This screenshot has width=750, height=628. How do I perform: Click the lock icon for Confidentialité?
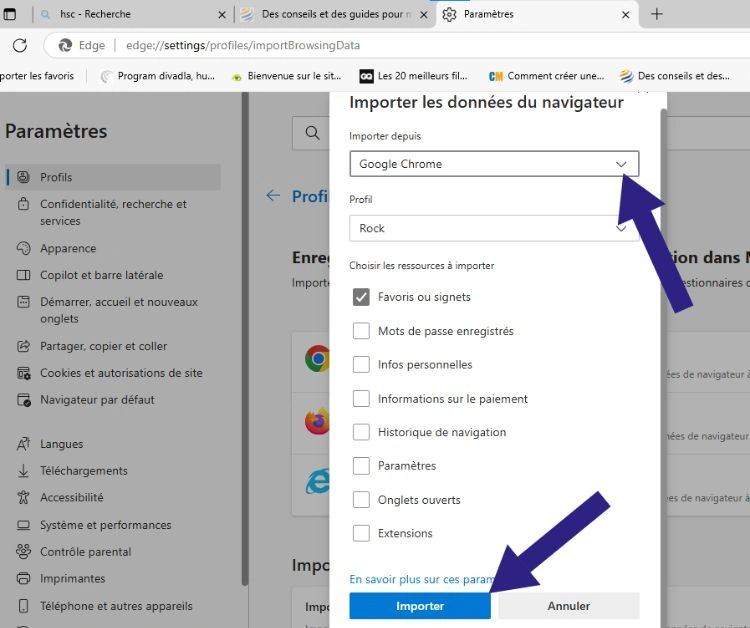click(23, 204)
